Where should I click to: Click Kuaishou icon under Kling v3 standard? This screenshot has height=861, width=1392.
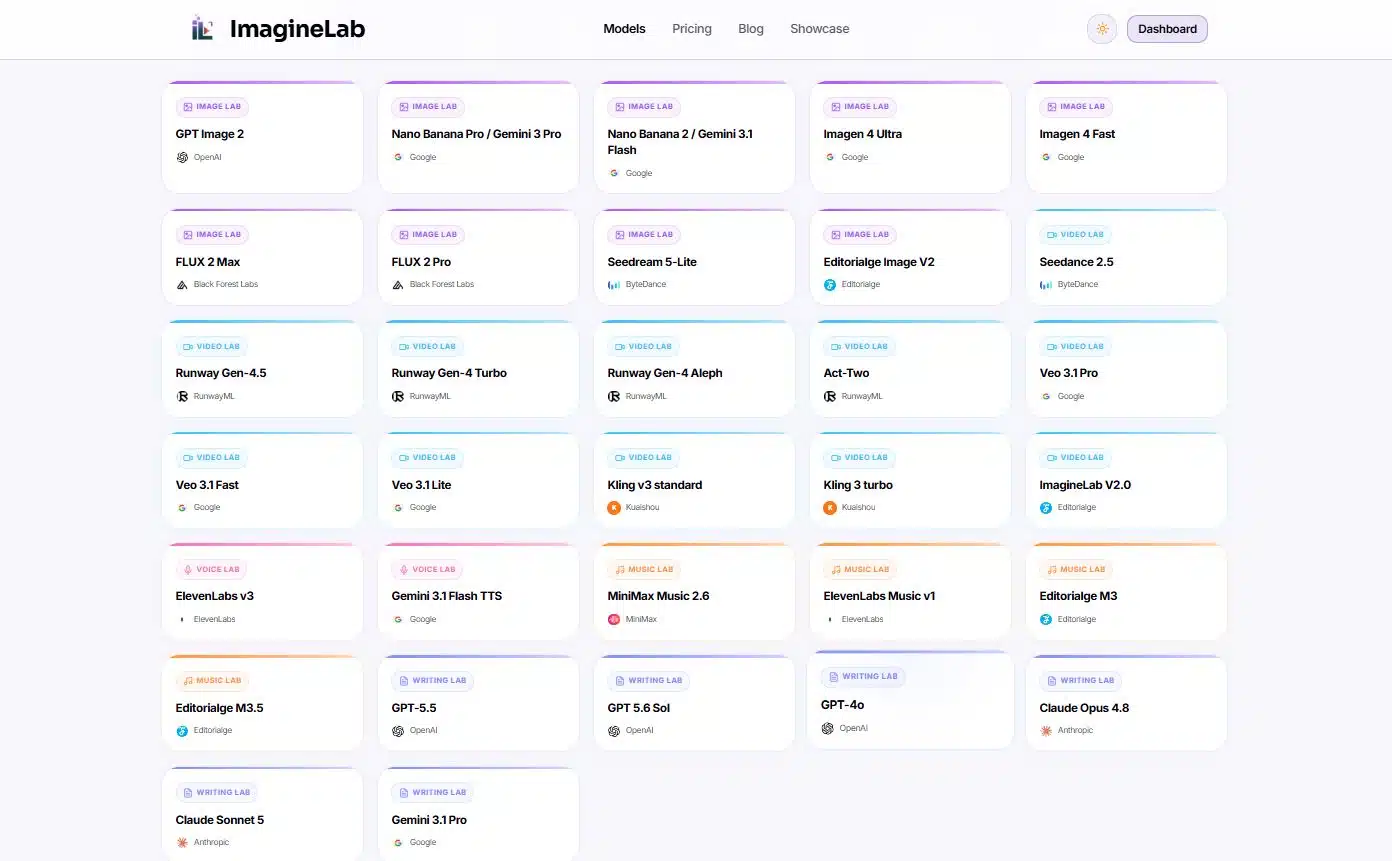coord(614,507)
